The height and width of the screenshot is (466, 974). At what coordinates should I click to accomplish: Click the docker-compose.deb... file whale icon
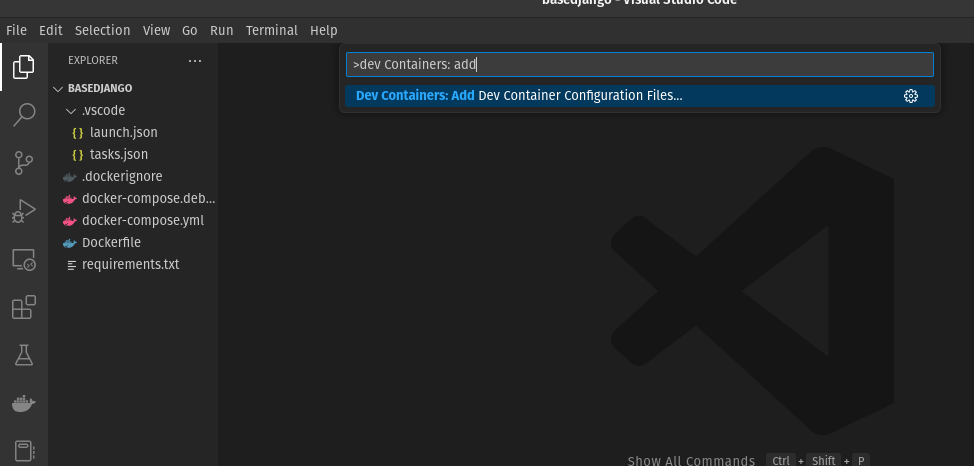pyautogui.click(x=70, y=199)
